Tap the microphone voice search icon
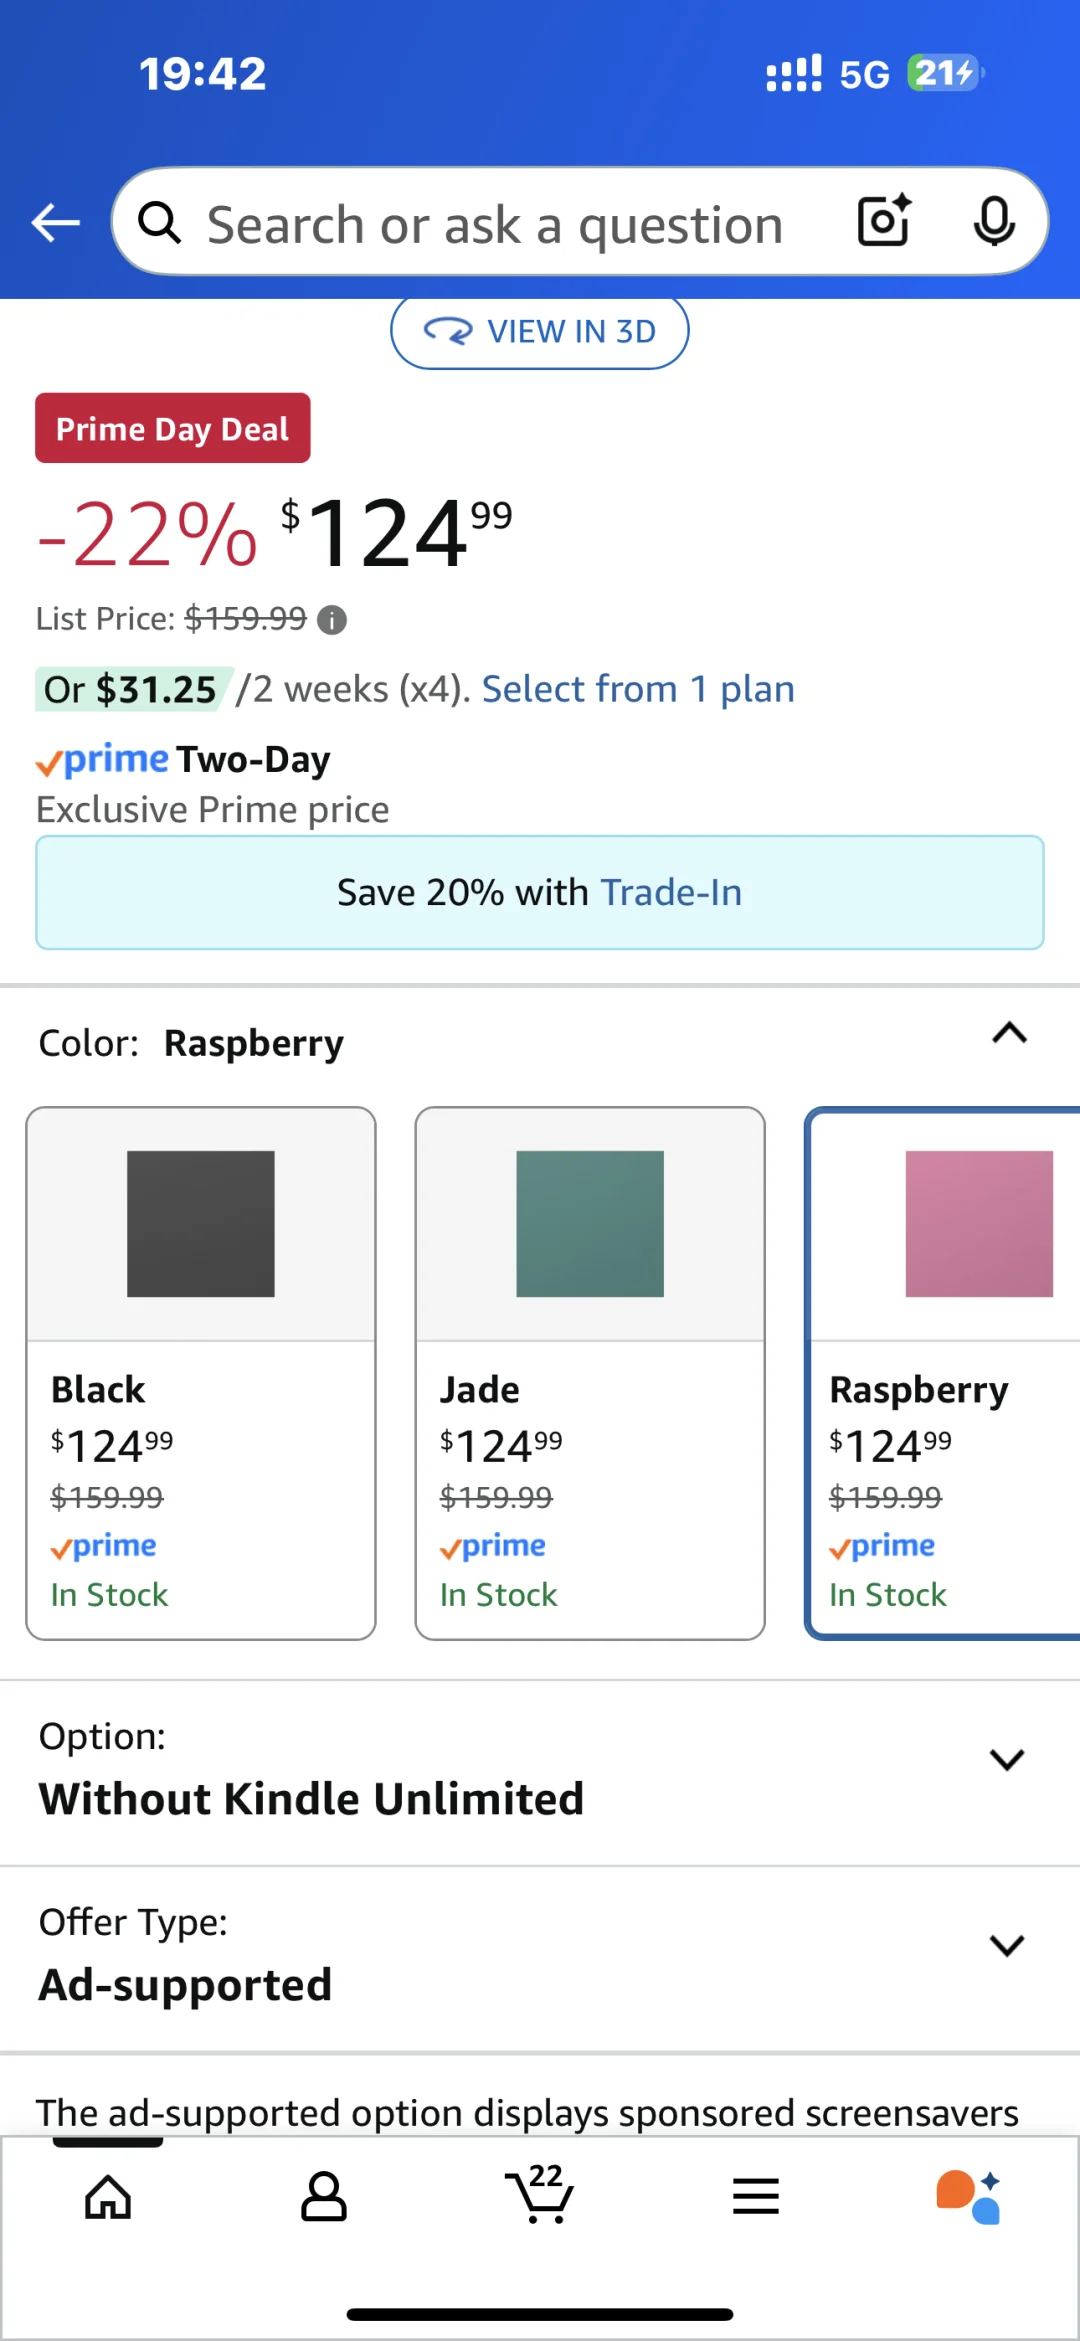 pyautogui.click(x=994, y=221)
